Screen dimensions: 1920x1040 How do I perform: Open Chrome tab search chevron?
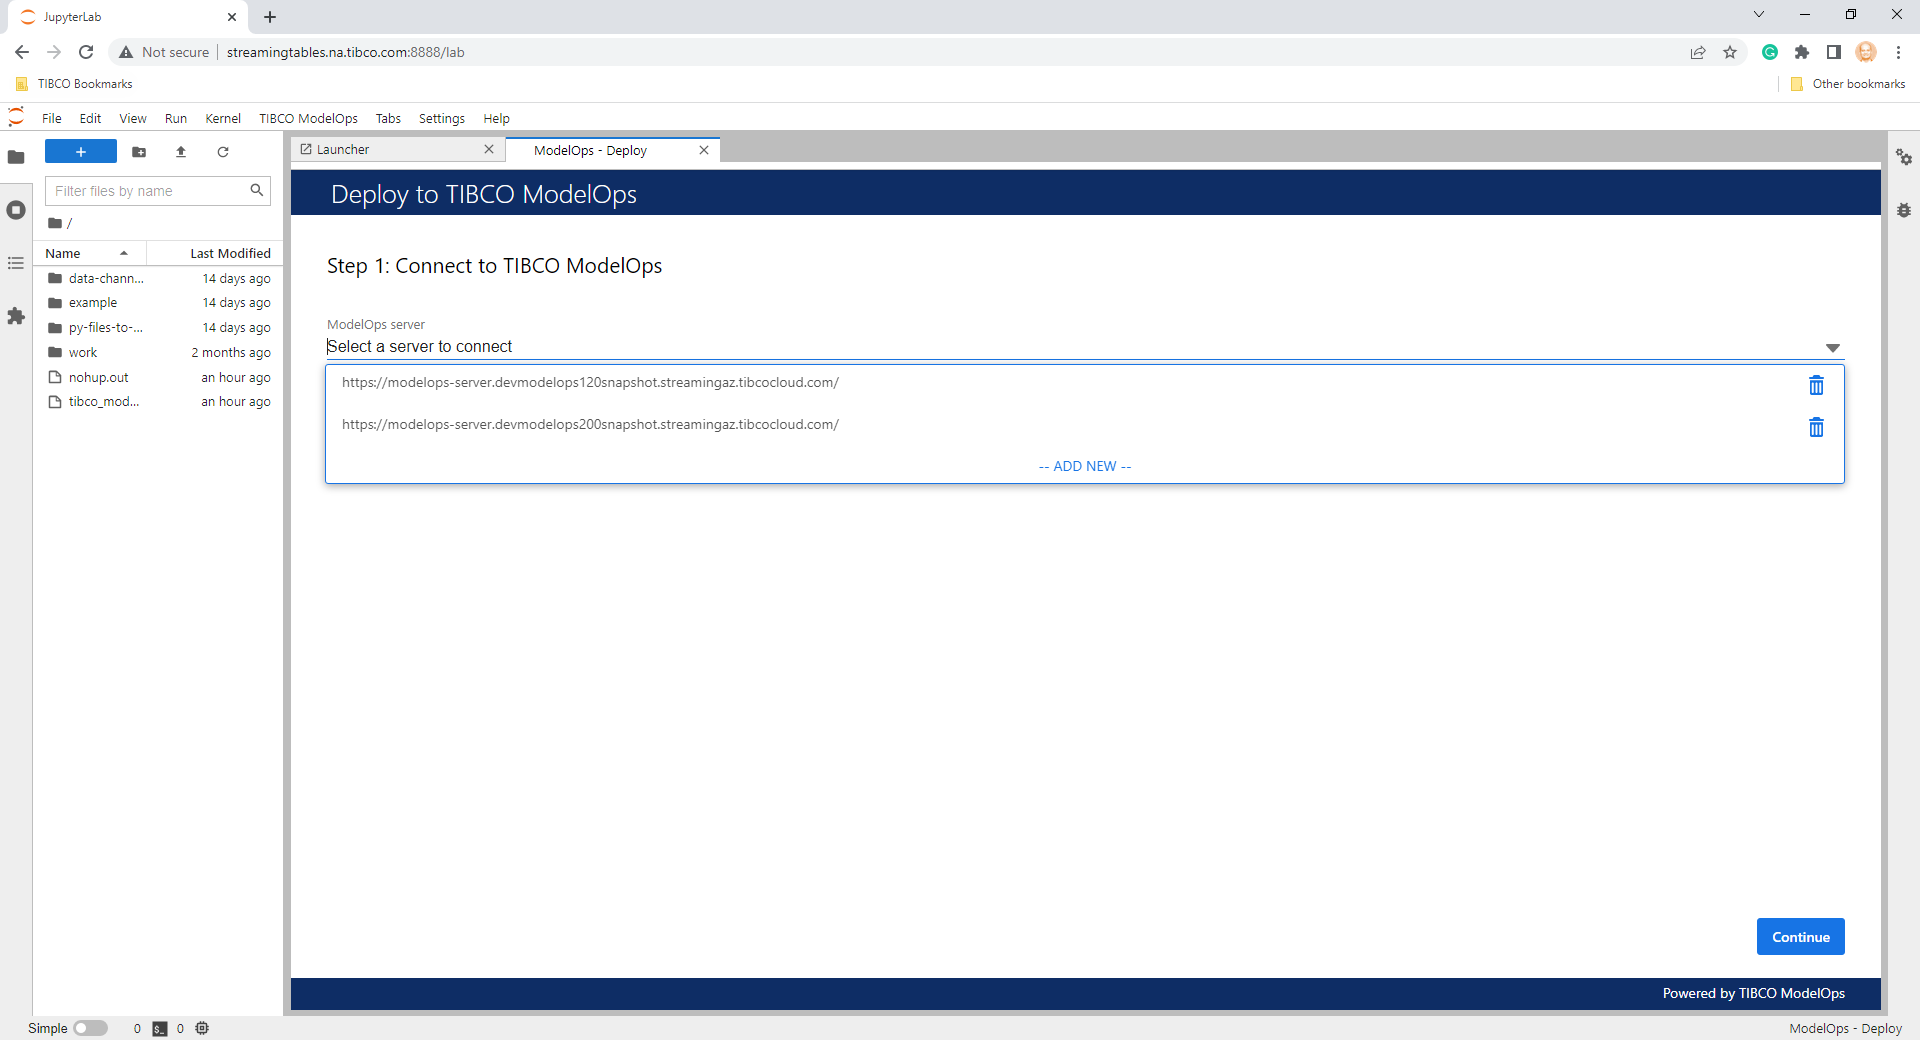1759,15
